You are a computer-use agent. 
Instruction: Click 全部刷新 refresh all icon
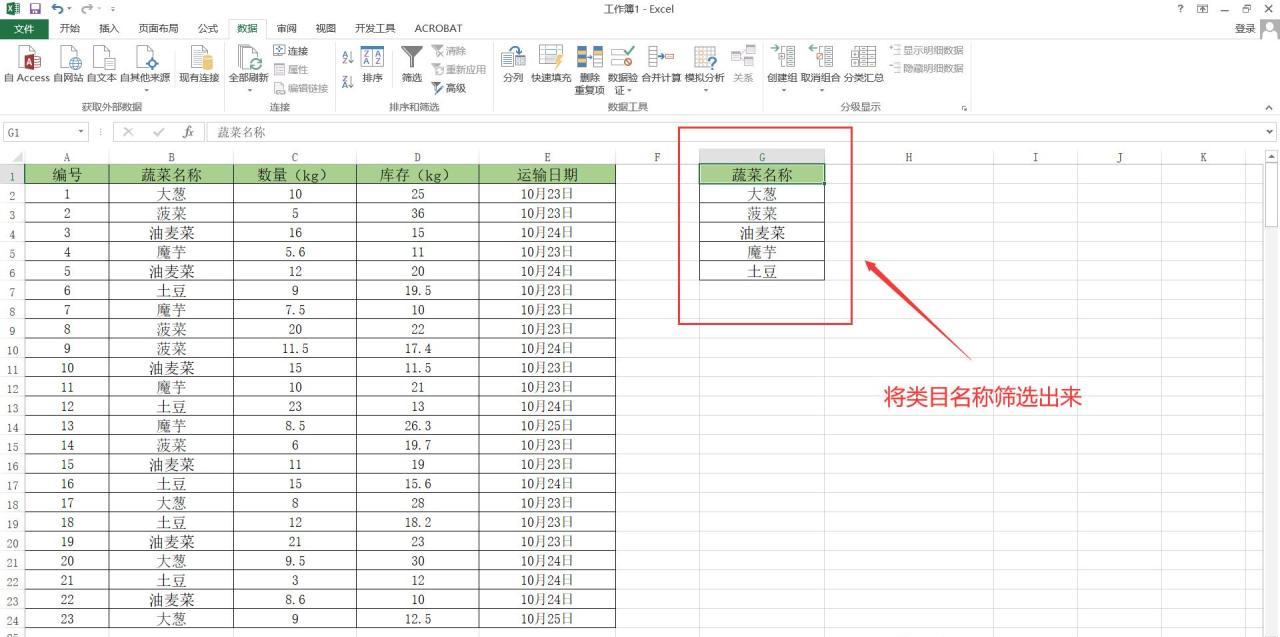click(248, 59)
